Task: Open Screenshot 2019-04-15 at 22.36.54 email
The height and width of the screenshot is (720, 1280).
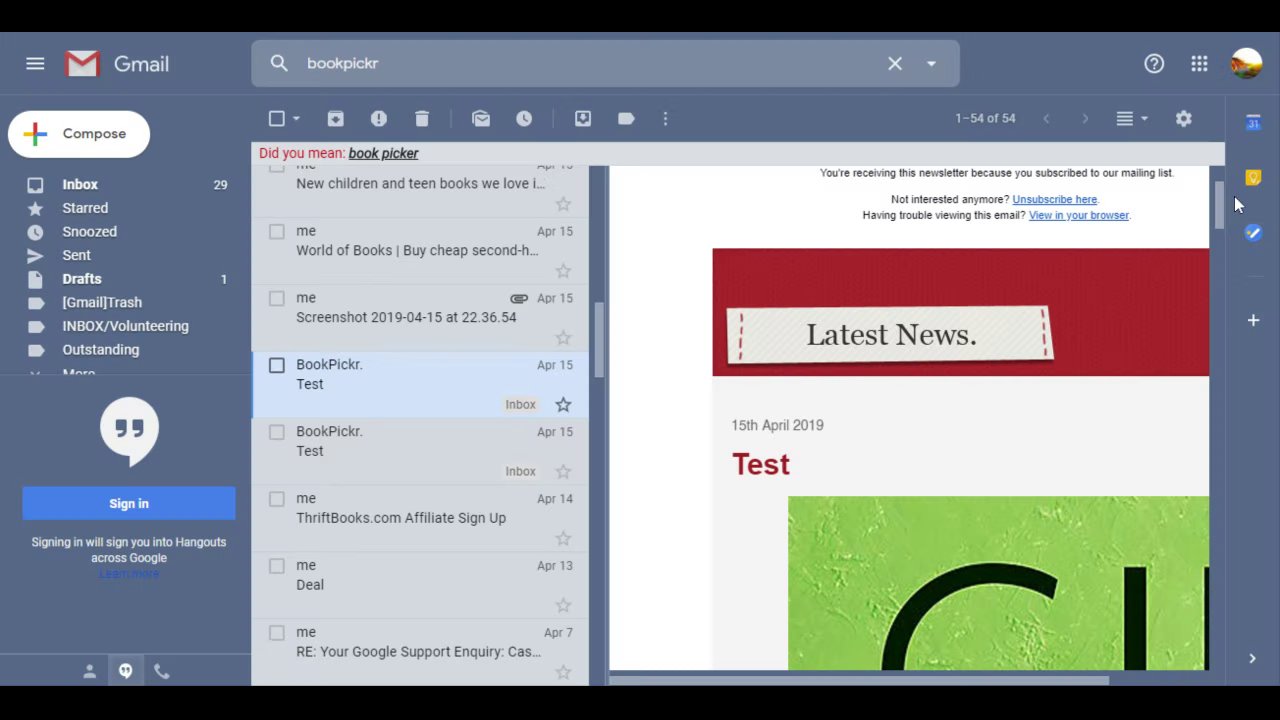Action: tap(421, 317)
